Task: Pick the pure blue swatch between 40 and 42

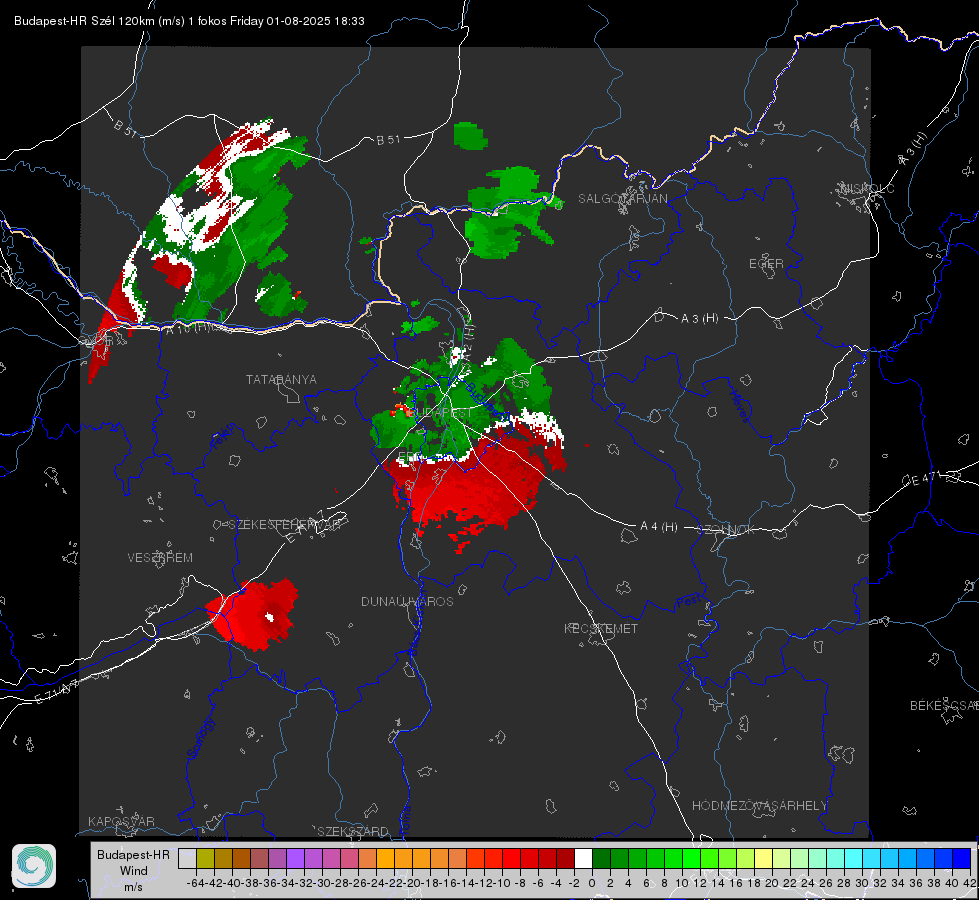Action: click(962, 858)
